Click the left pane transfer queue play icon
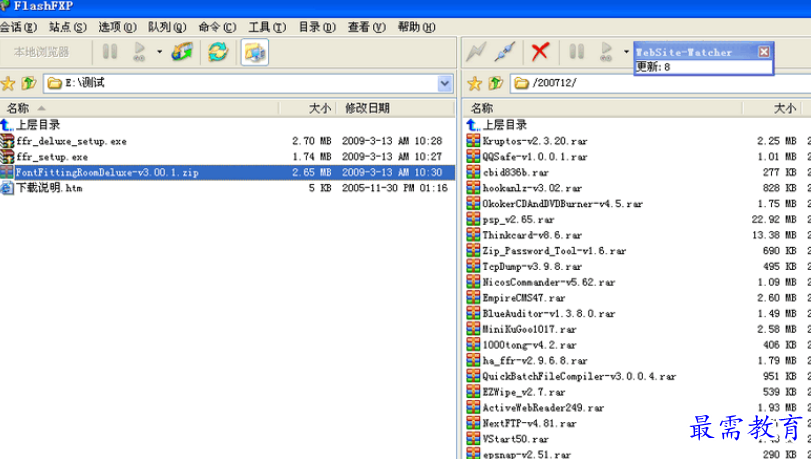811x459 pixels. pyautogui.click(x=139, y=52)
